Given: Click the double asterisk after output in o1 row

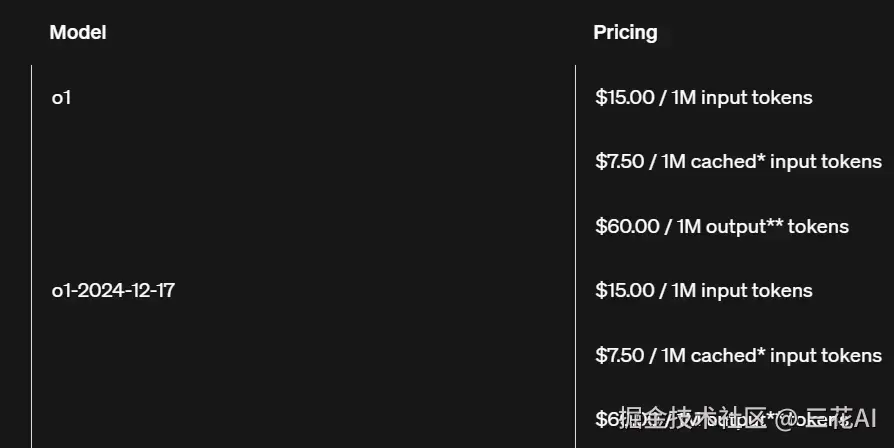Looking at the screenshot, I should (x=775, y=223).
